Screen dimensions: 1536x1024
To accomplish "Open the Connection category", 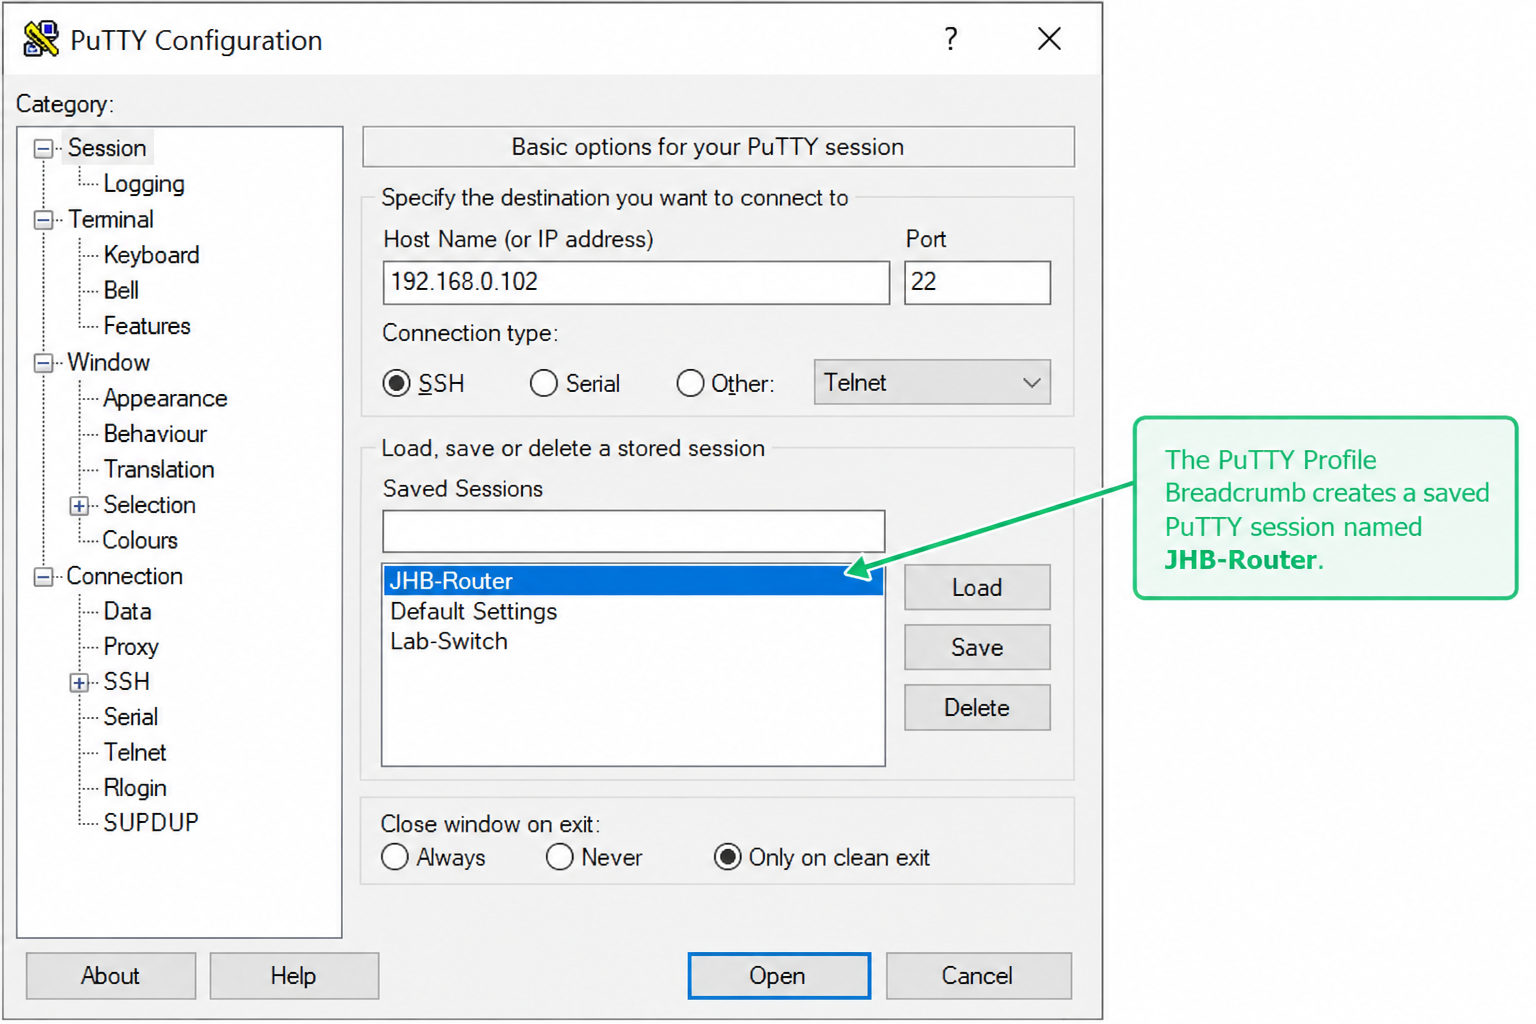I will [x=124, y=576].
